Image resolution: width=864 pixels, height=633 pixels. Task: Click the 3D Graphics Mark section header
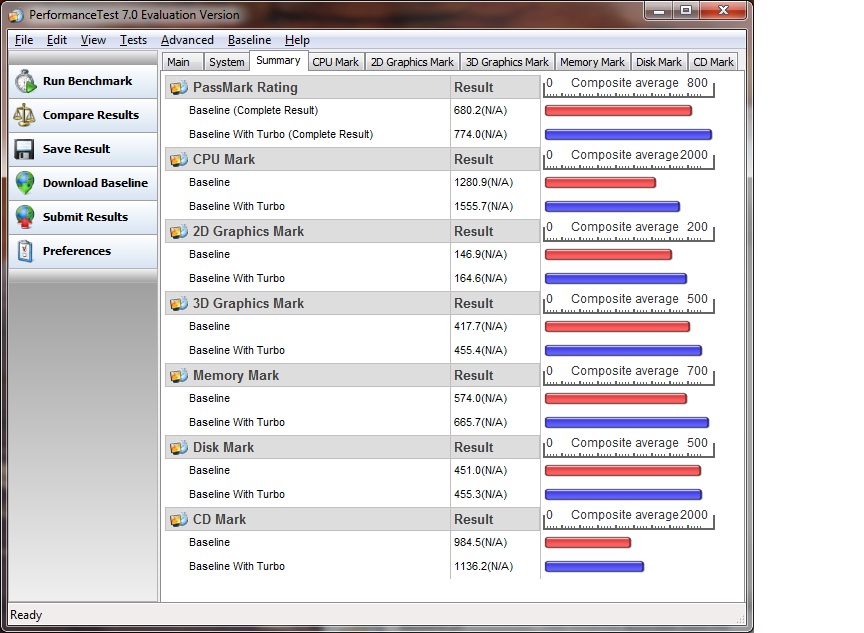pyautogui.click(x=248, y=303)
